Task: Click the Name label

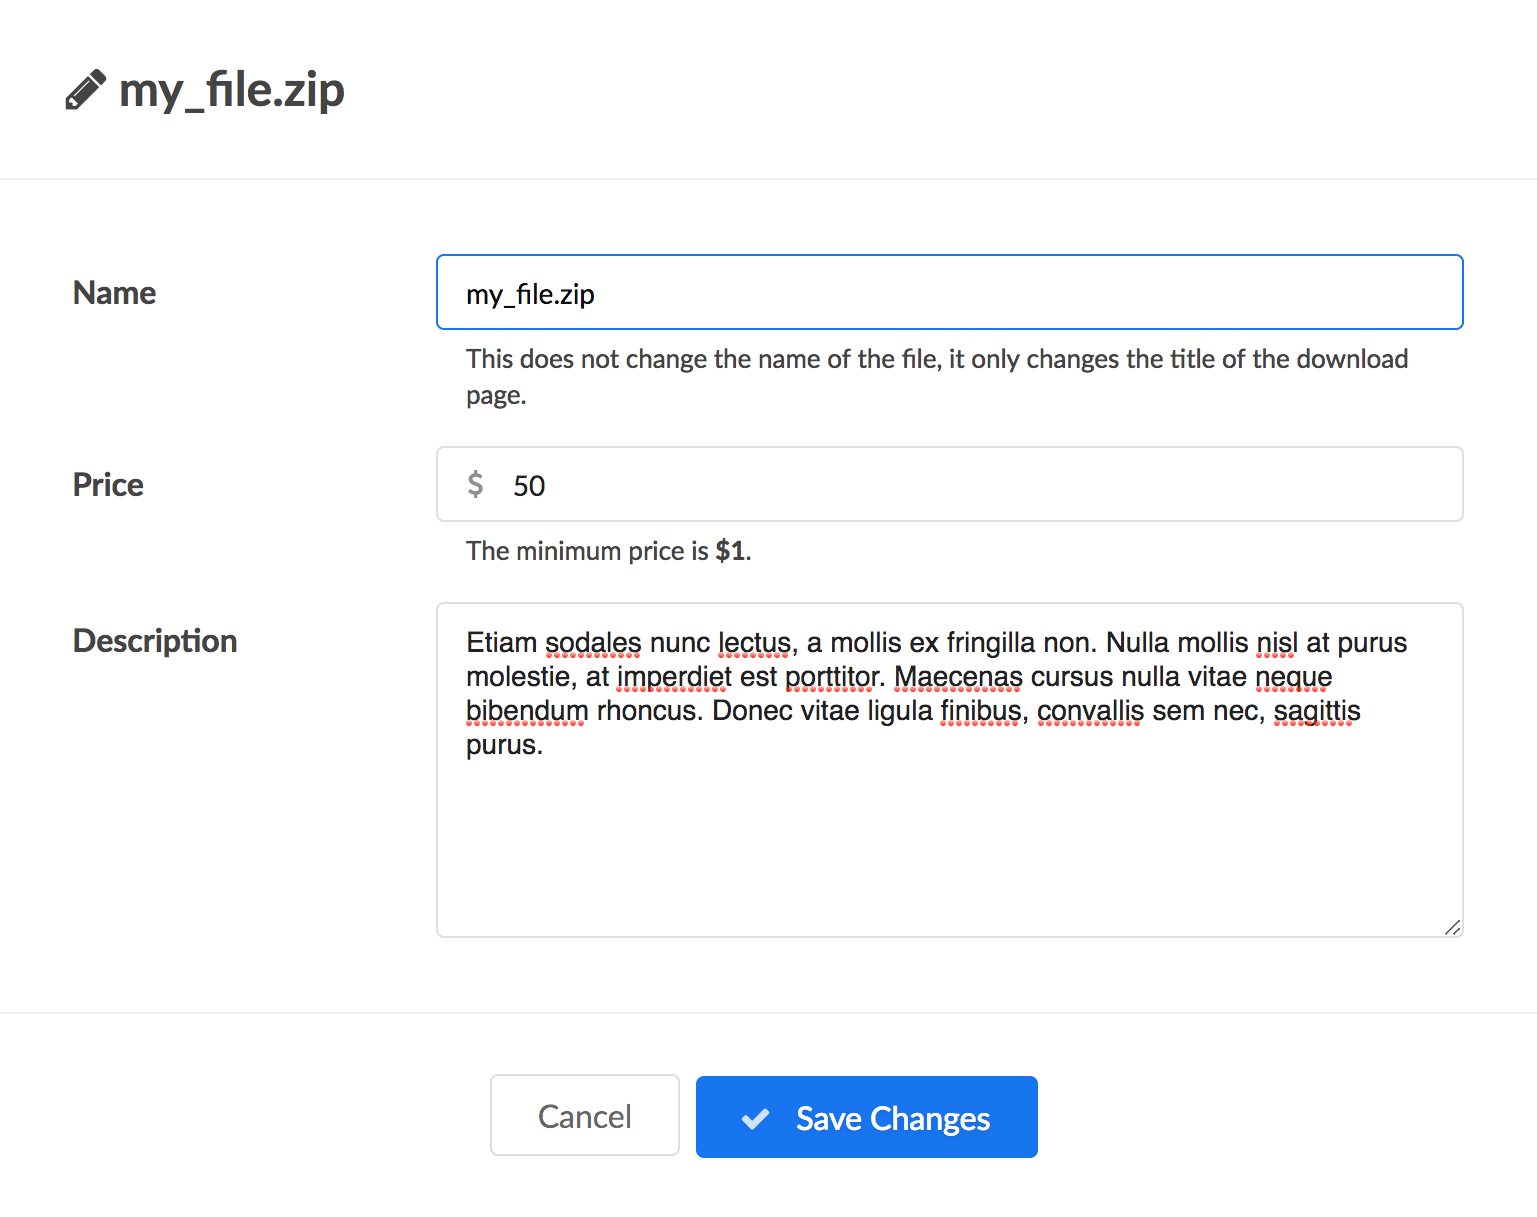Action: (x=113, y=292)
